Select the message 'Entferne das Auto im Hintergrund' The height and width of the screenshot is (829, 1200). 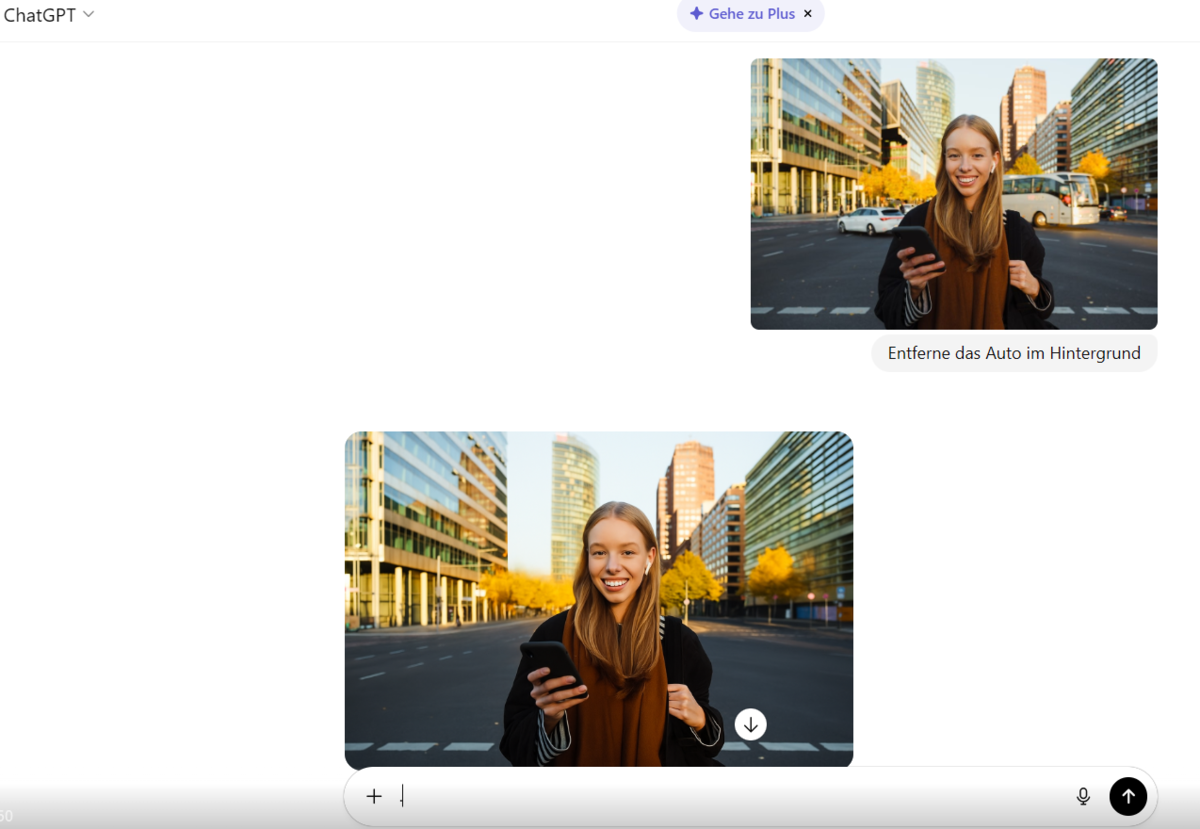coord(1013,353)
